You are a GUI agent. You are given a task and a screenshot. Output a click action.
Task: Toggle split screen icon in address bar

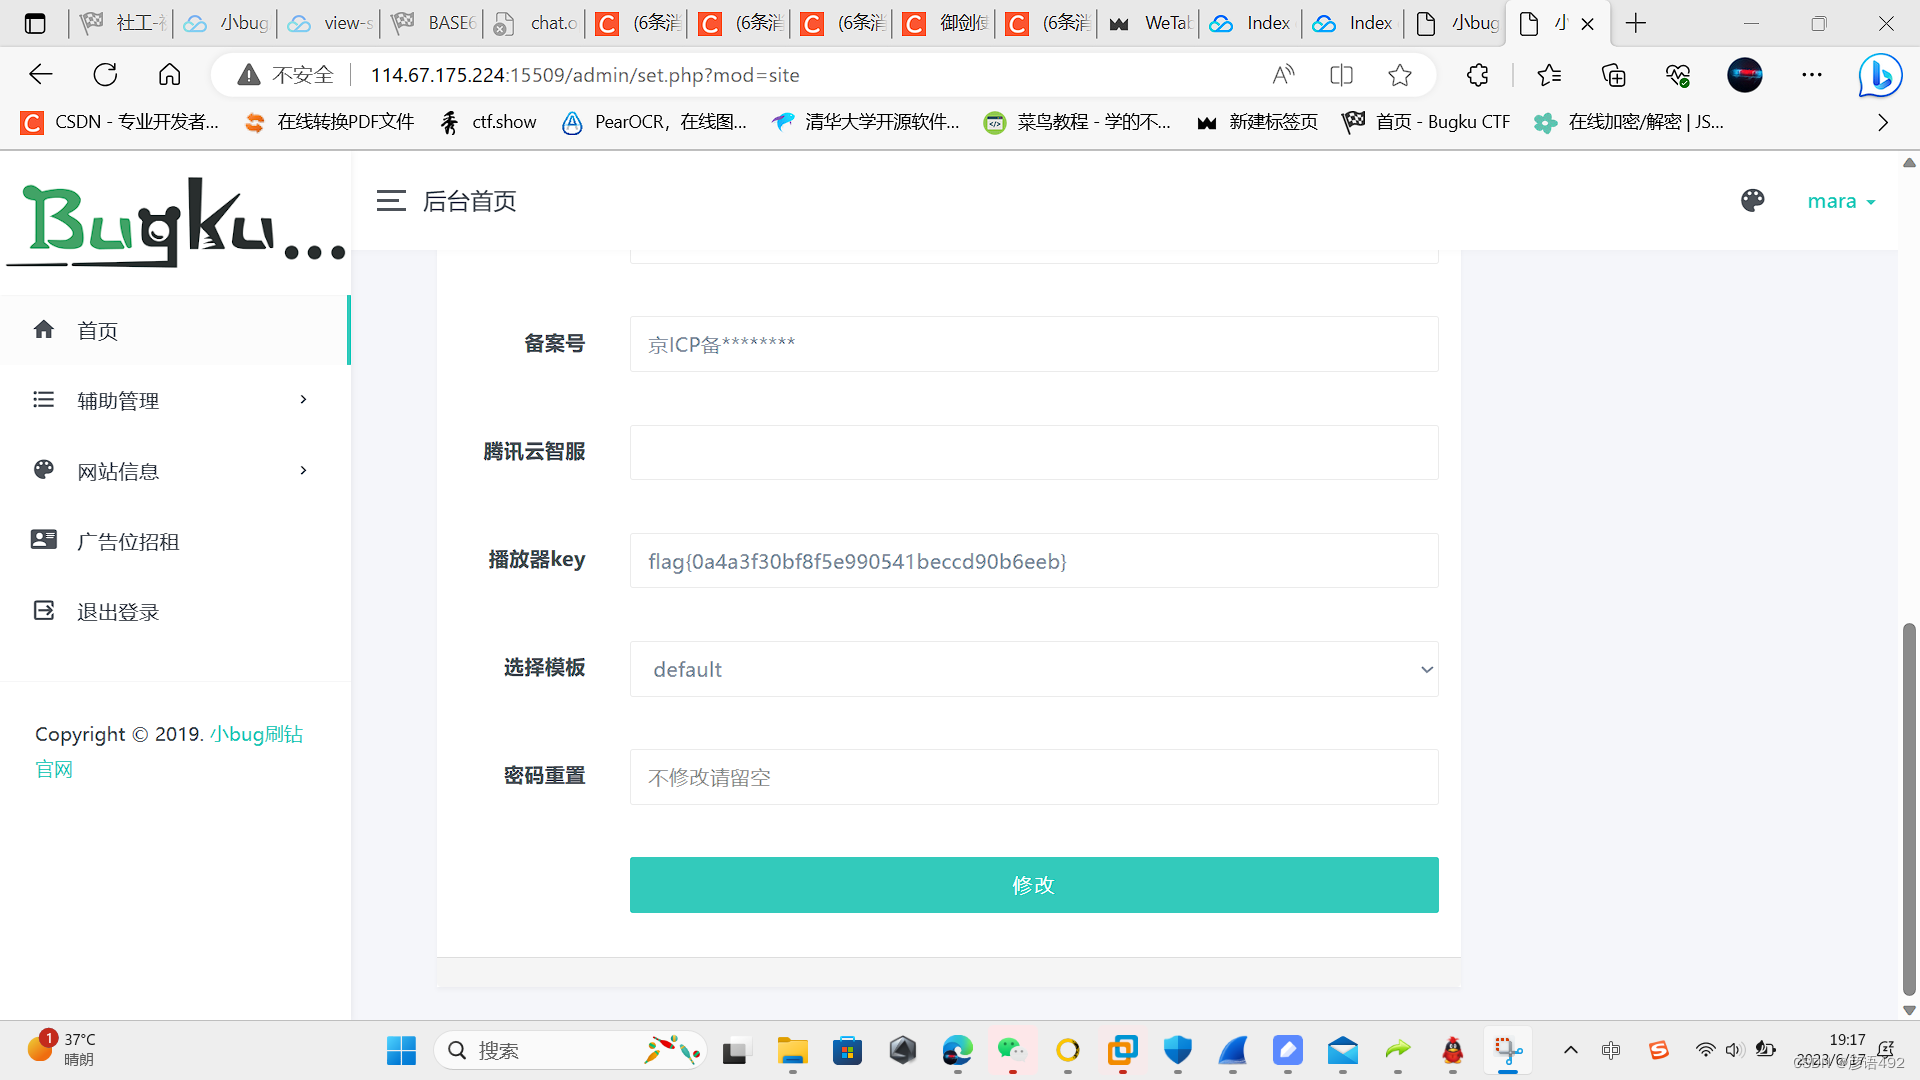[1341, 75]
